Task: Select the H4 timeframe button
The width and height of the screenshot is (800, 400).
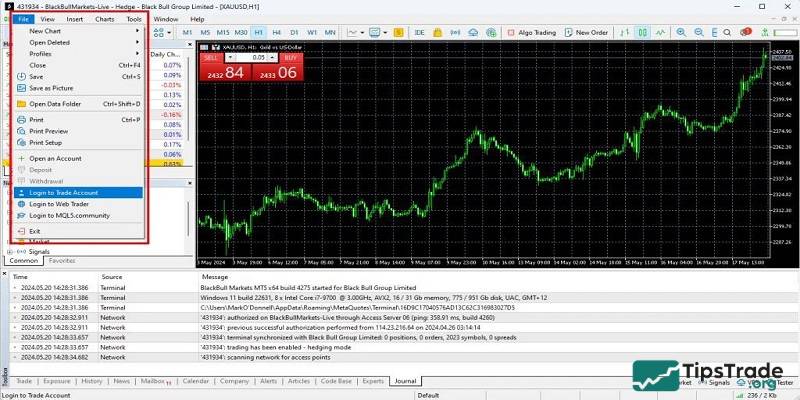Action: (276, 32)
